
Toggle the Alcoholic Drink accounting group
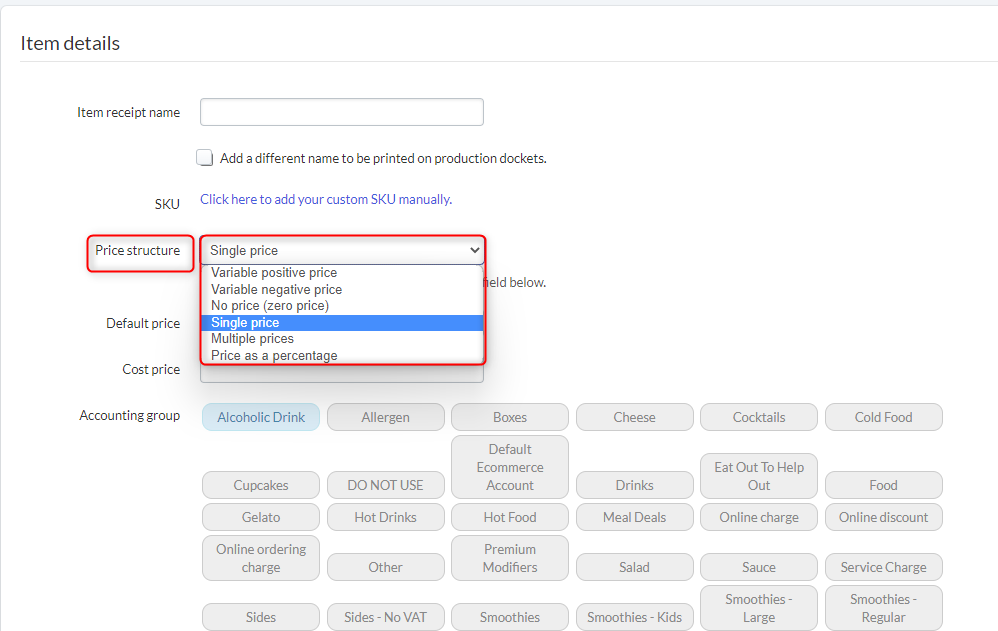tap(261, 417)
